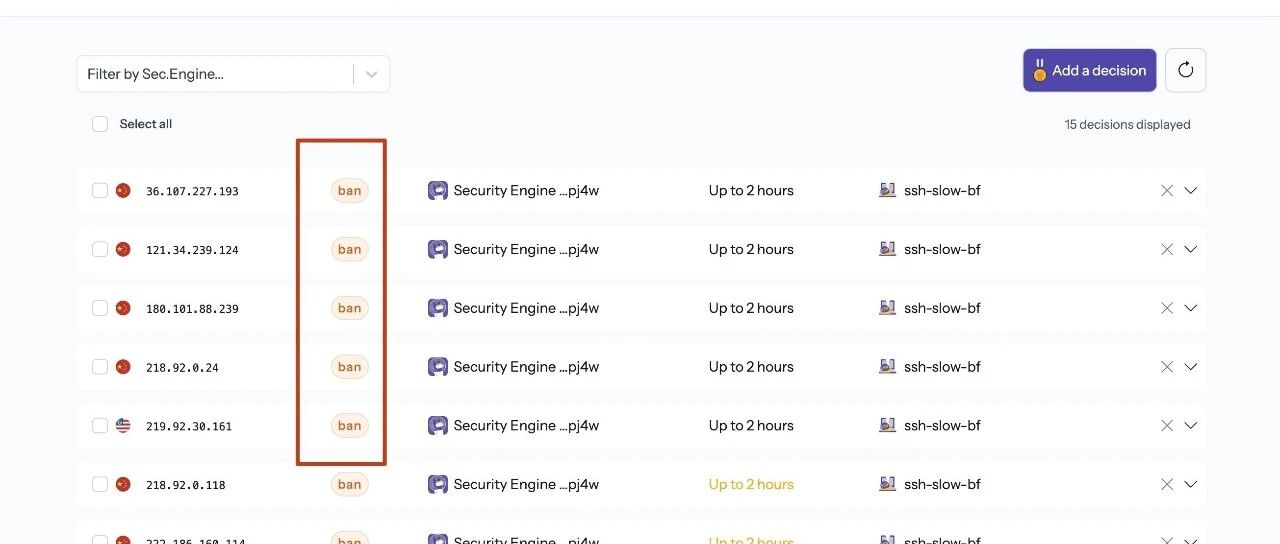Viewport: 1280px width, 544px height.
Task: Click scenario icon for ssh-slow-bf in 218.92.0.118 row
Action: [887, 484]
